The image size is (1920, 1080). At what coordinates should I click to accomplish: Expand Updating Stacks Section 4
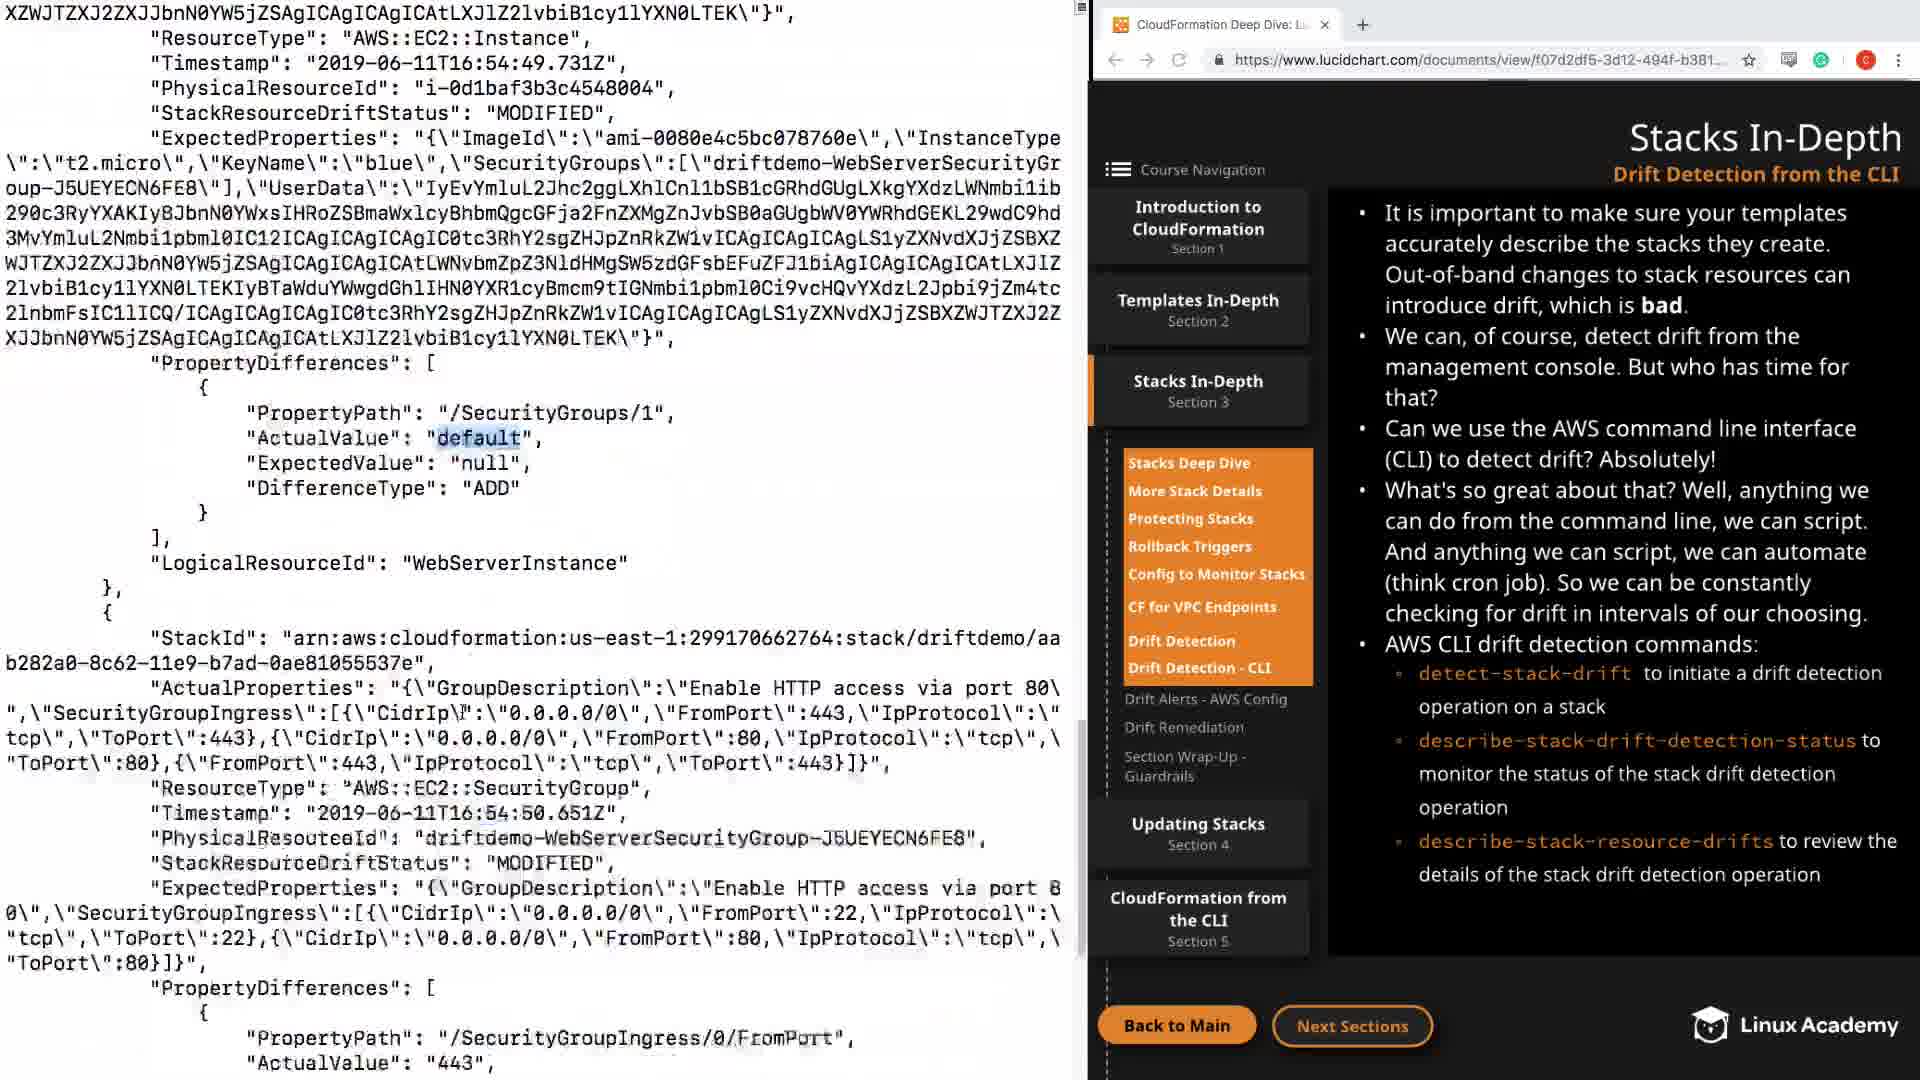click(1198, 833)
